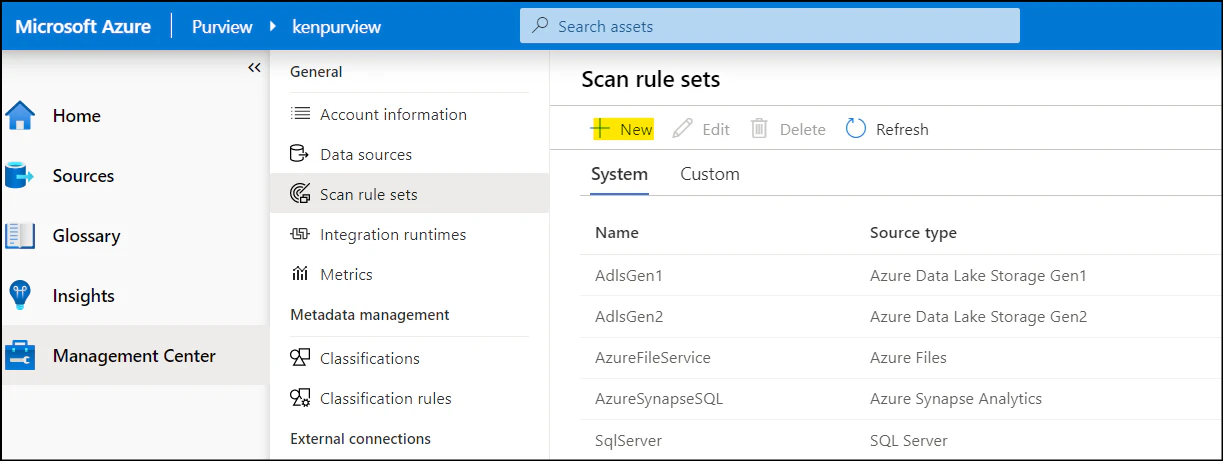Select the AzureFileService rule set
This screenshot has height=461, width=1223.
pyautogui.click(x=653, y=357)
